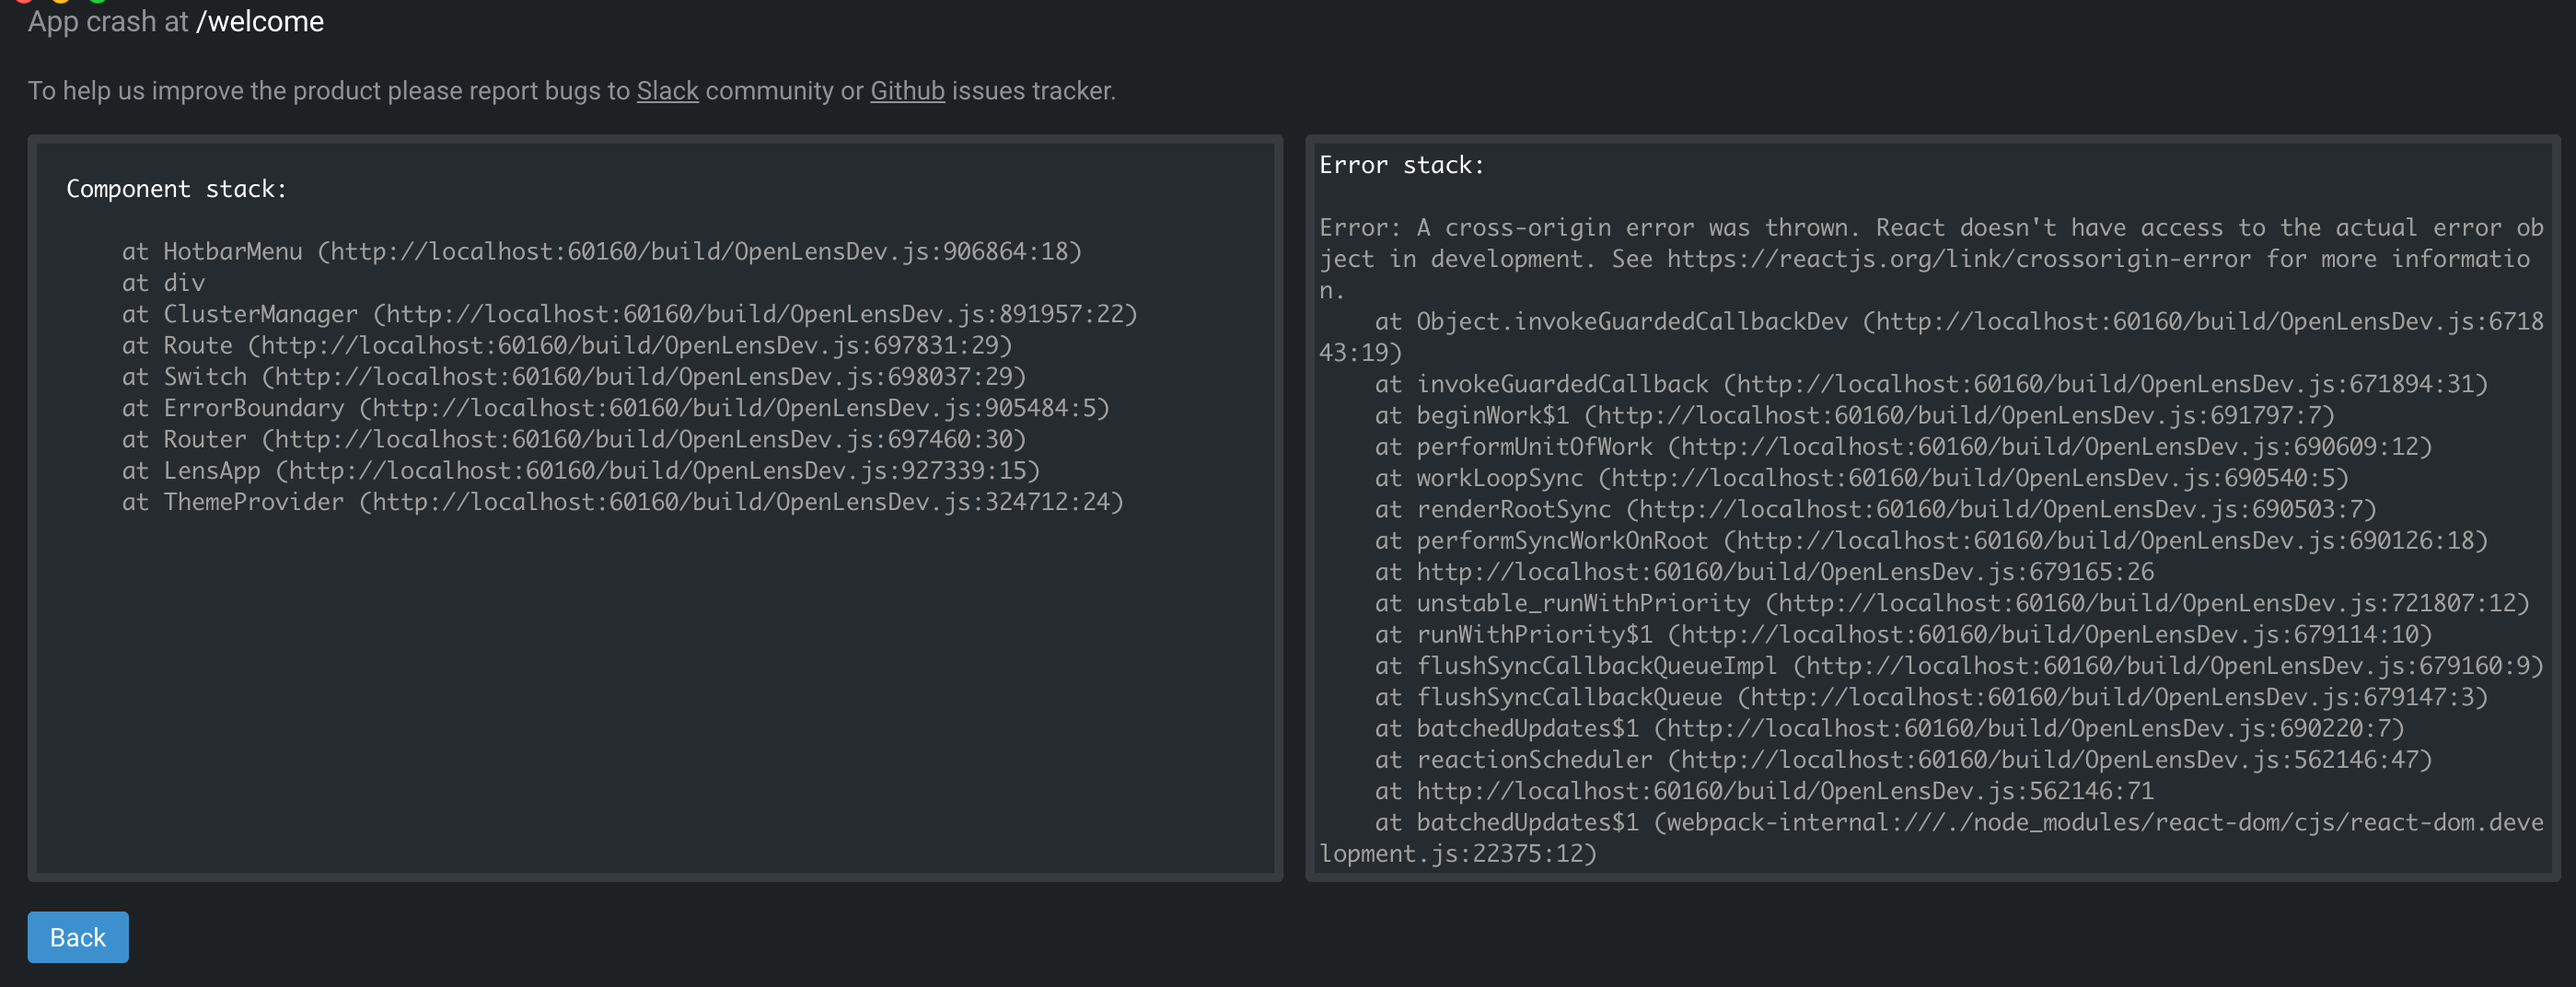Click the 'at div' stack line

point(163,283)
